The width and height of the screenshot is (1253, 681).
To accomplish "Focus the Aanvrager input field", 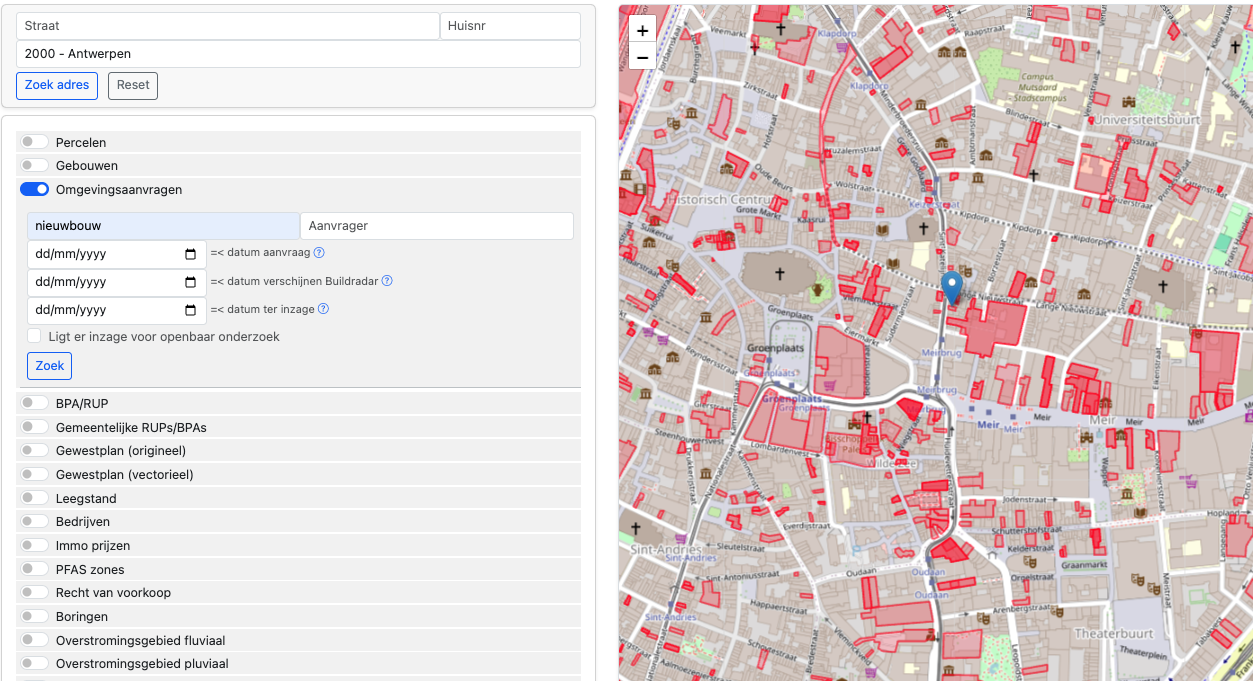I will click(437, 226).
